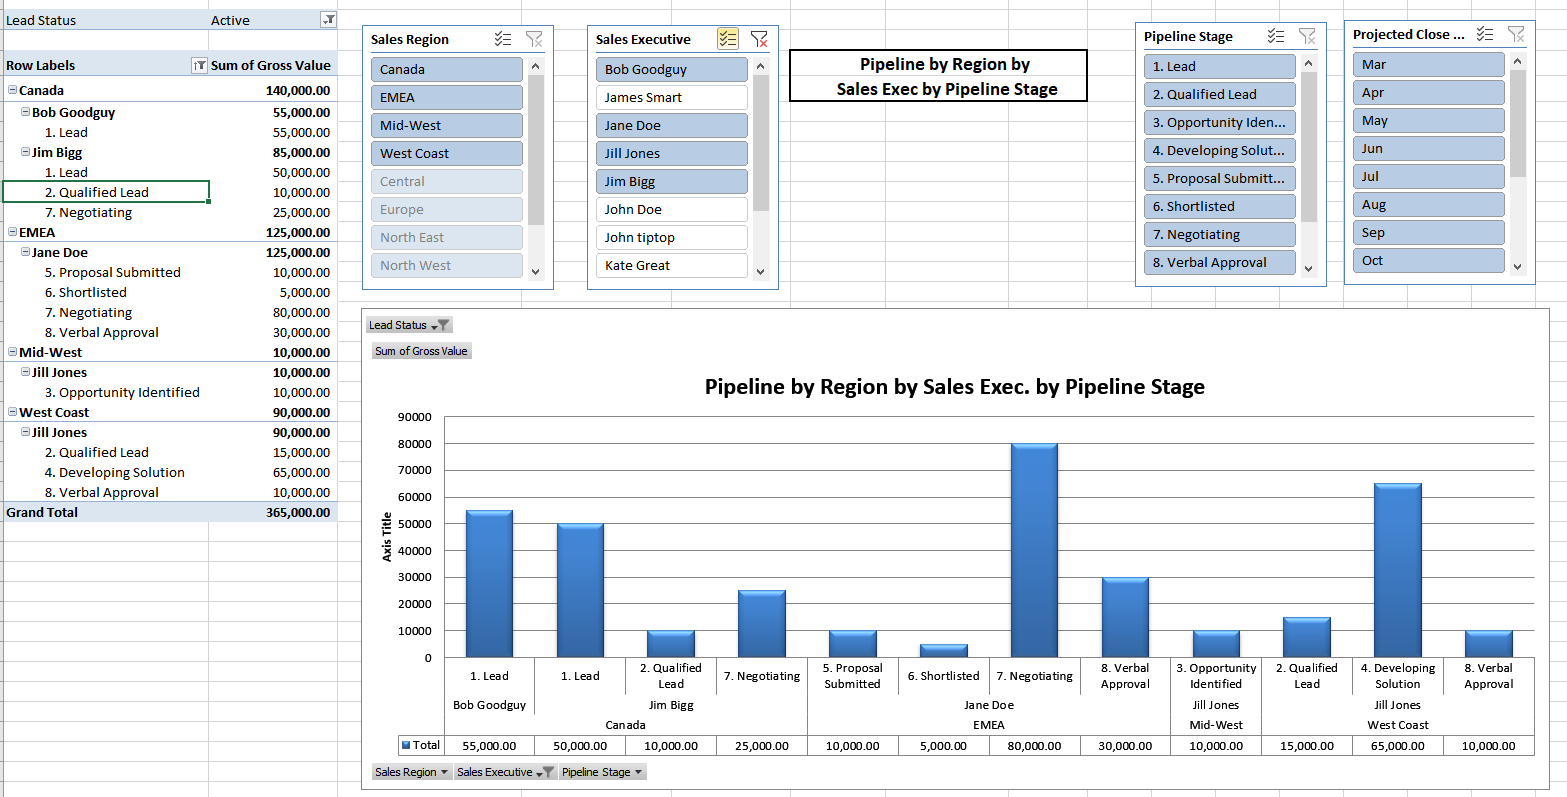Clear the Sales Region slicer filter
The width and height of the screenshot is (1567, 797).
pos(535,38)
